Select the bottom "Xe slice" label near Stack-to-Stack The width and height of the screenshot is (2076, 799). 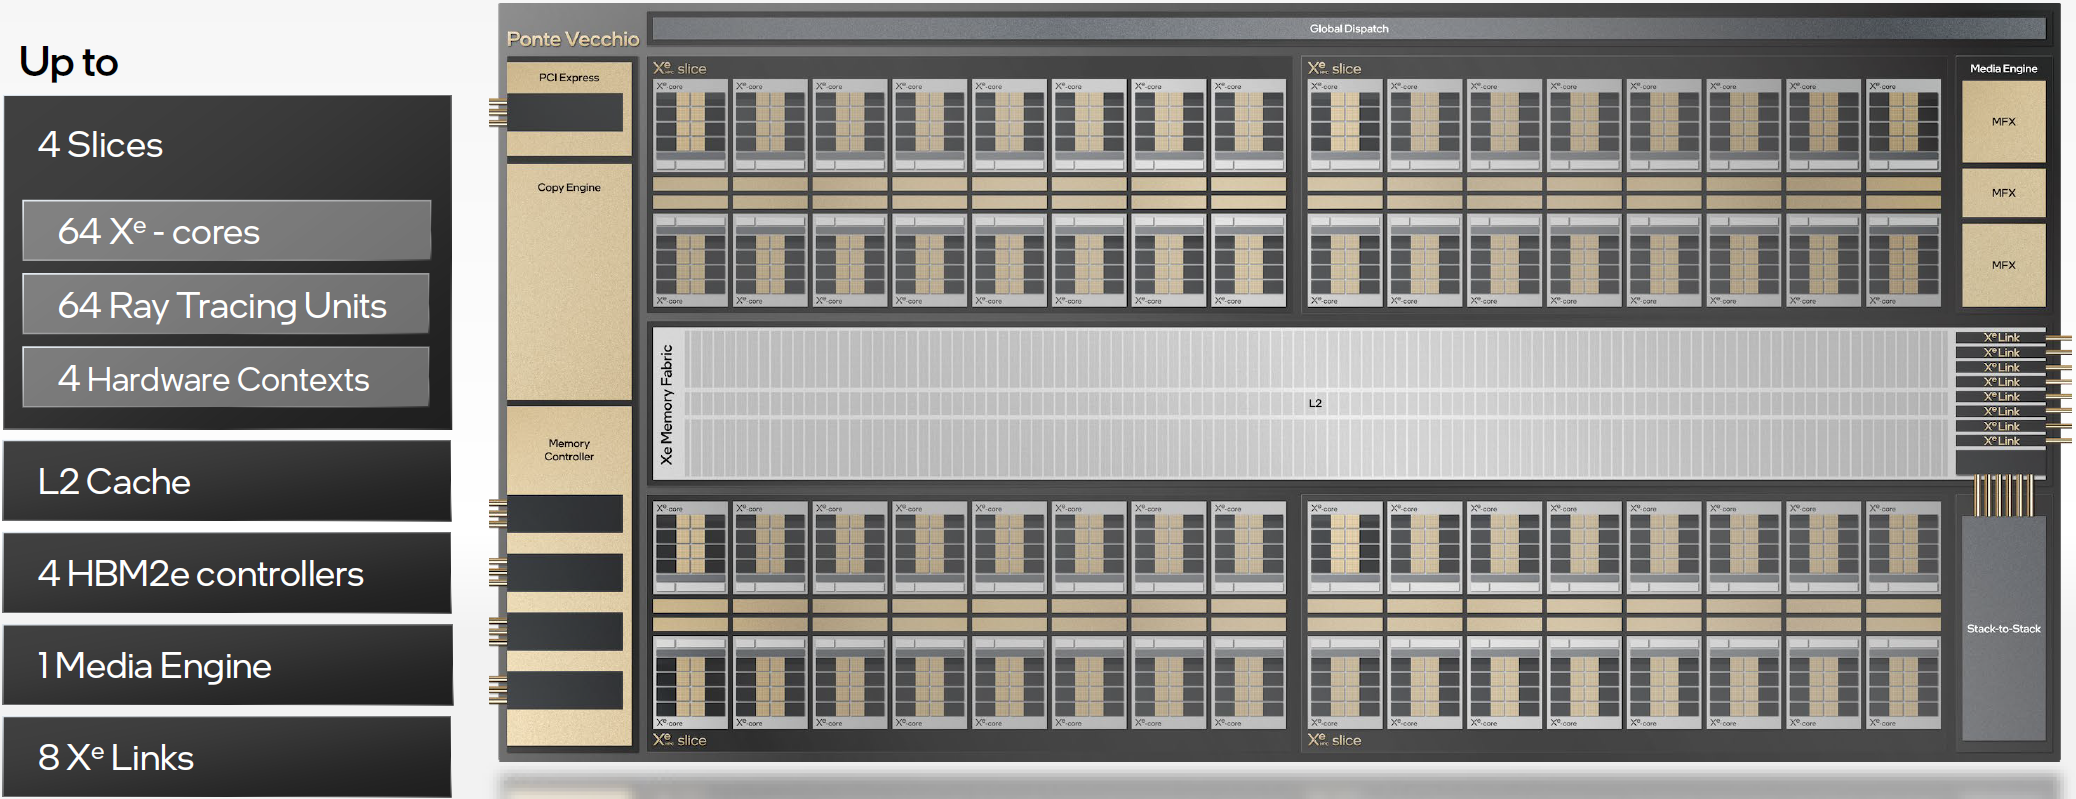(x=1335, y=740)
